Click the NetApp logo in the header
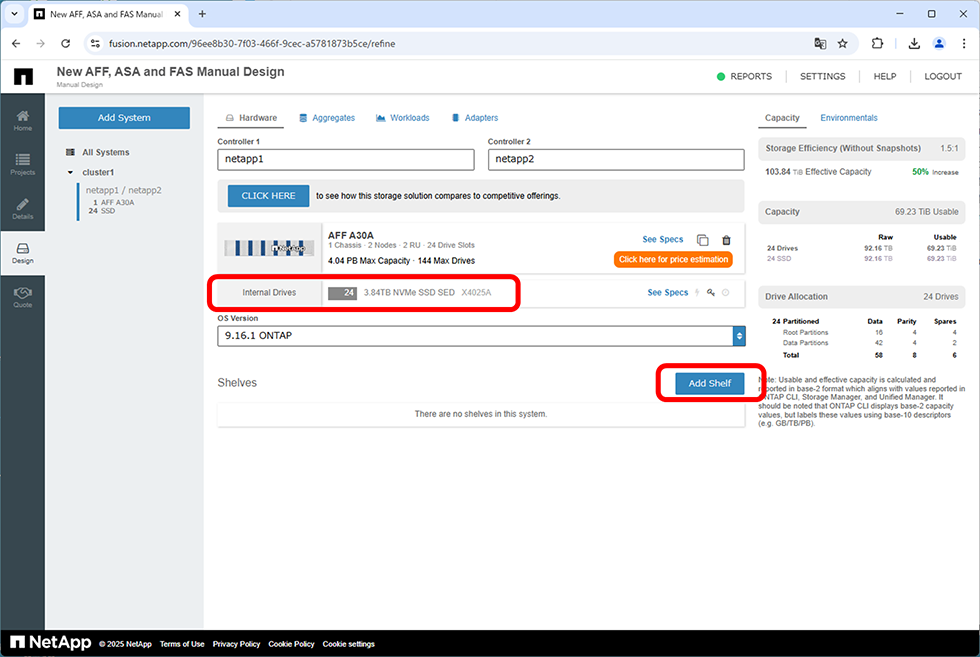Screen dimensions: 980x657 pos(23,76)
